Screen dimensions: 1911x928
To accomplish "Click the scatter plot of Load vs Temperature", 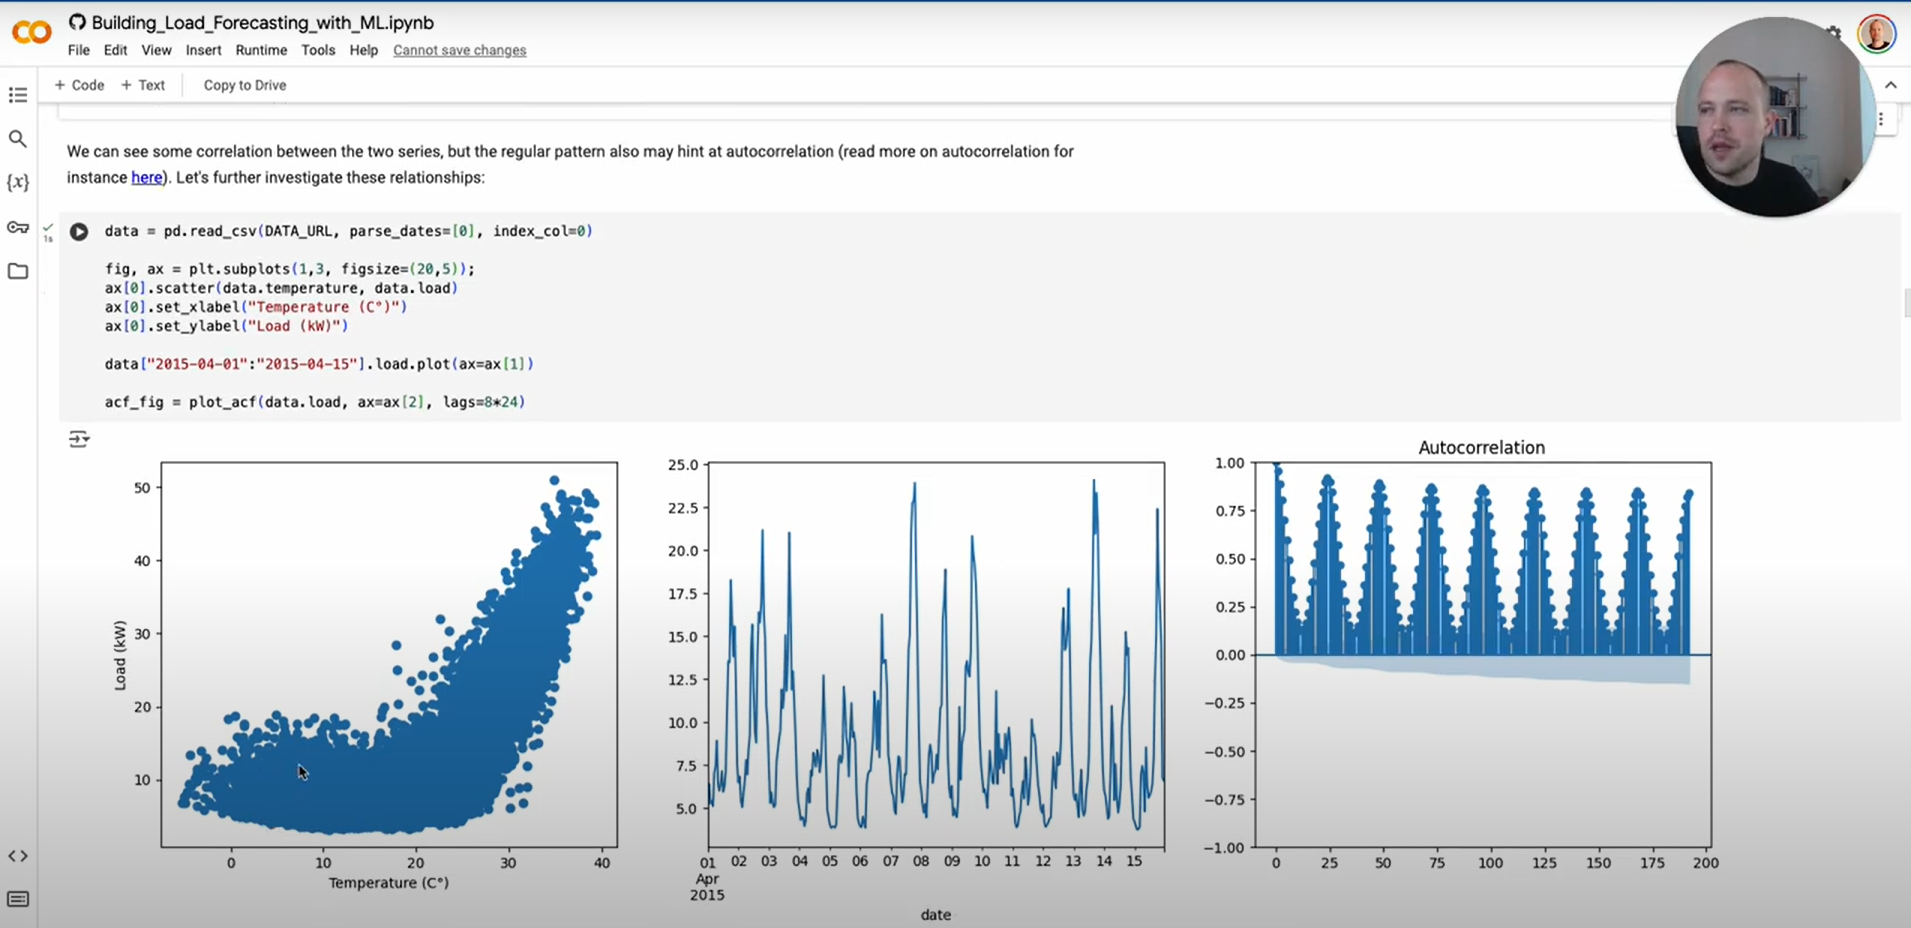I will point(389,655).
